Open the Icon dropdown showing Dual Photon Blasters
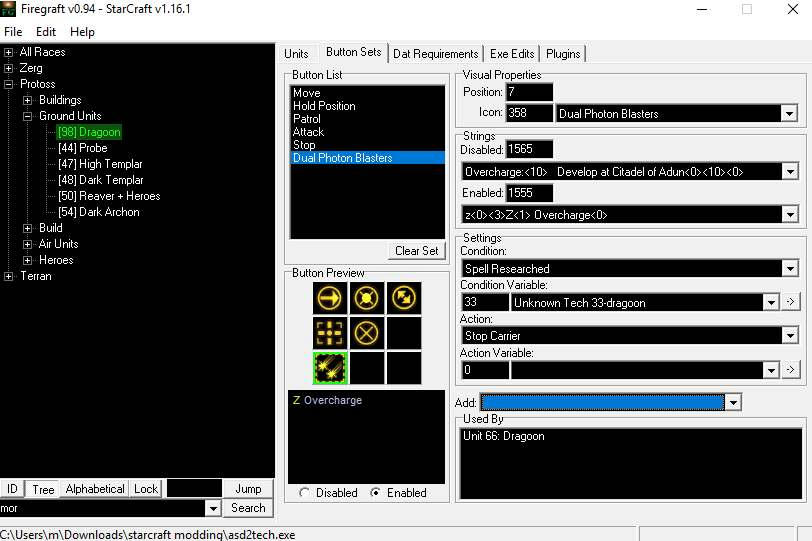 pos(789,114)
